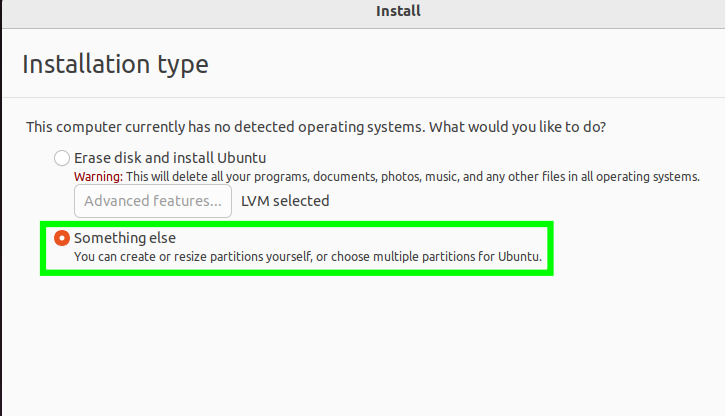Viewport: 725px width, 416px height.
Task: Select the "Something else" radio button
Action: (62, 238)
